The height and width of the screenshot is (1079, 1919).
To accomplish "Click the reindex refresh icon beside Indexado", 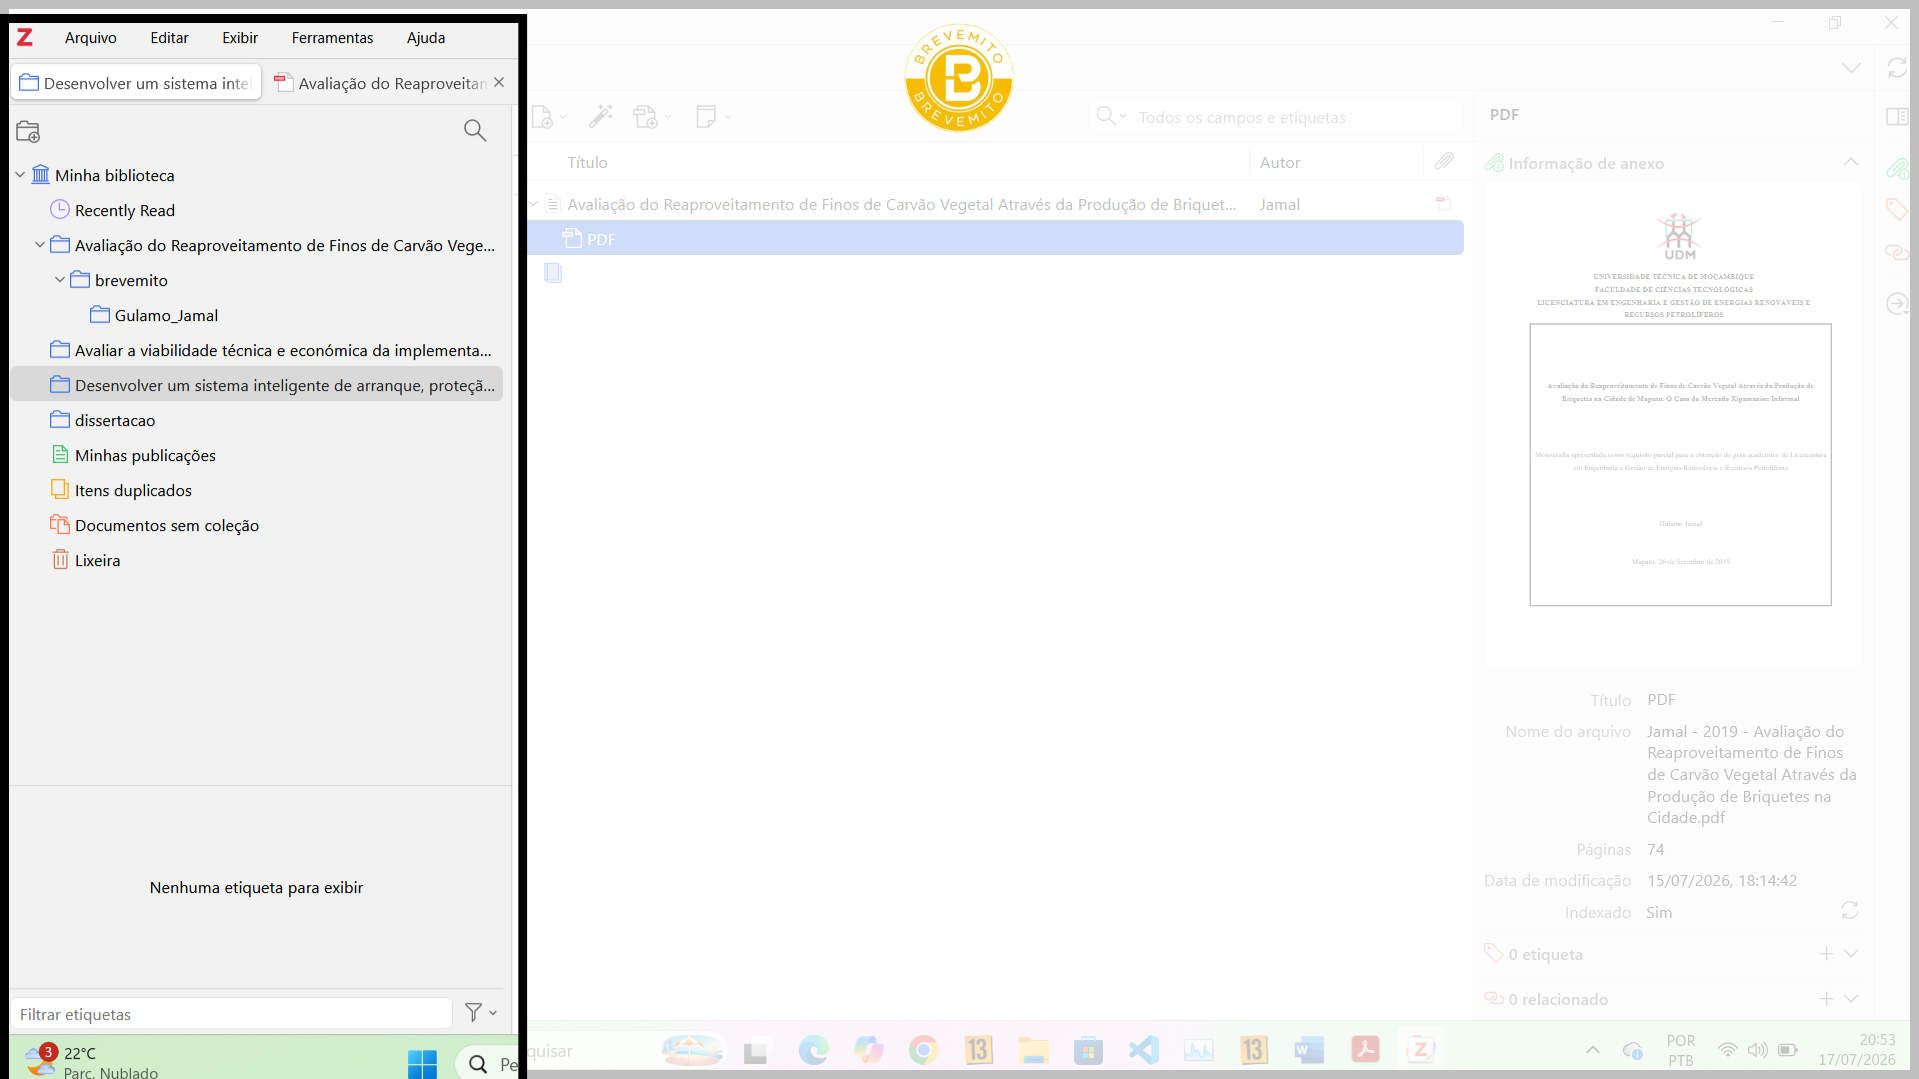I will 1850,910.
